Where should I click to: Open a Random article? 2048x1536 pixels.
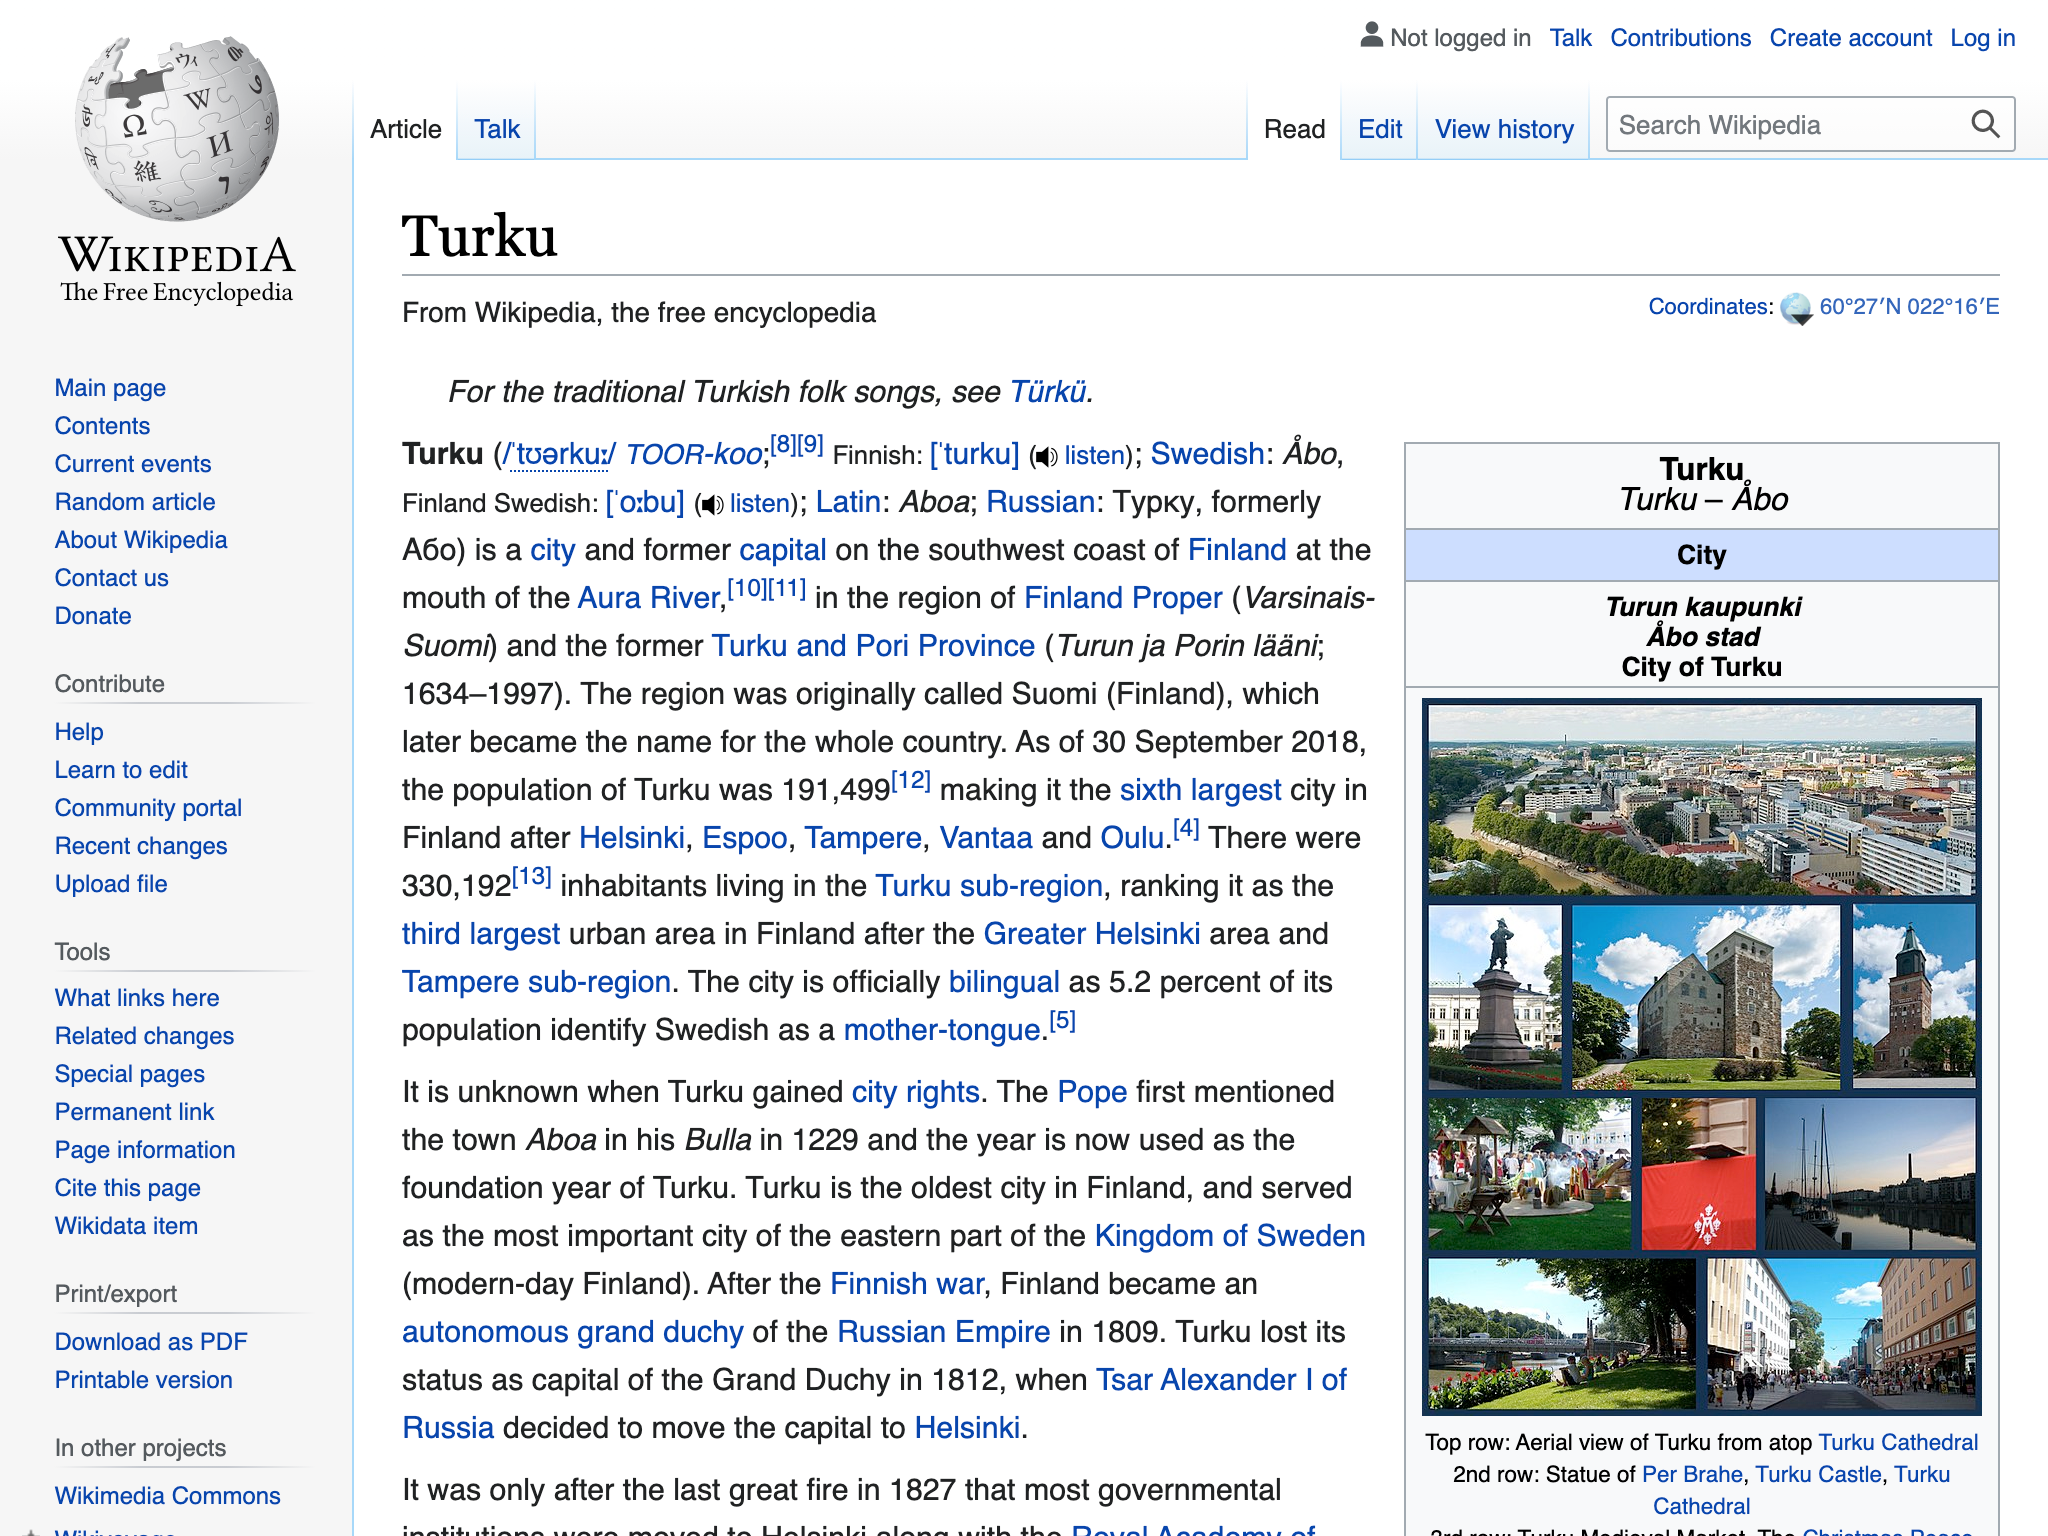[x=135, y=502]
